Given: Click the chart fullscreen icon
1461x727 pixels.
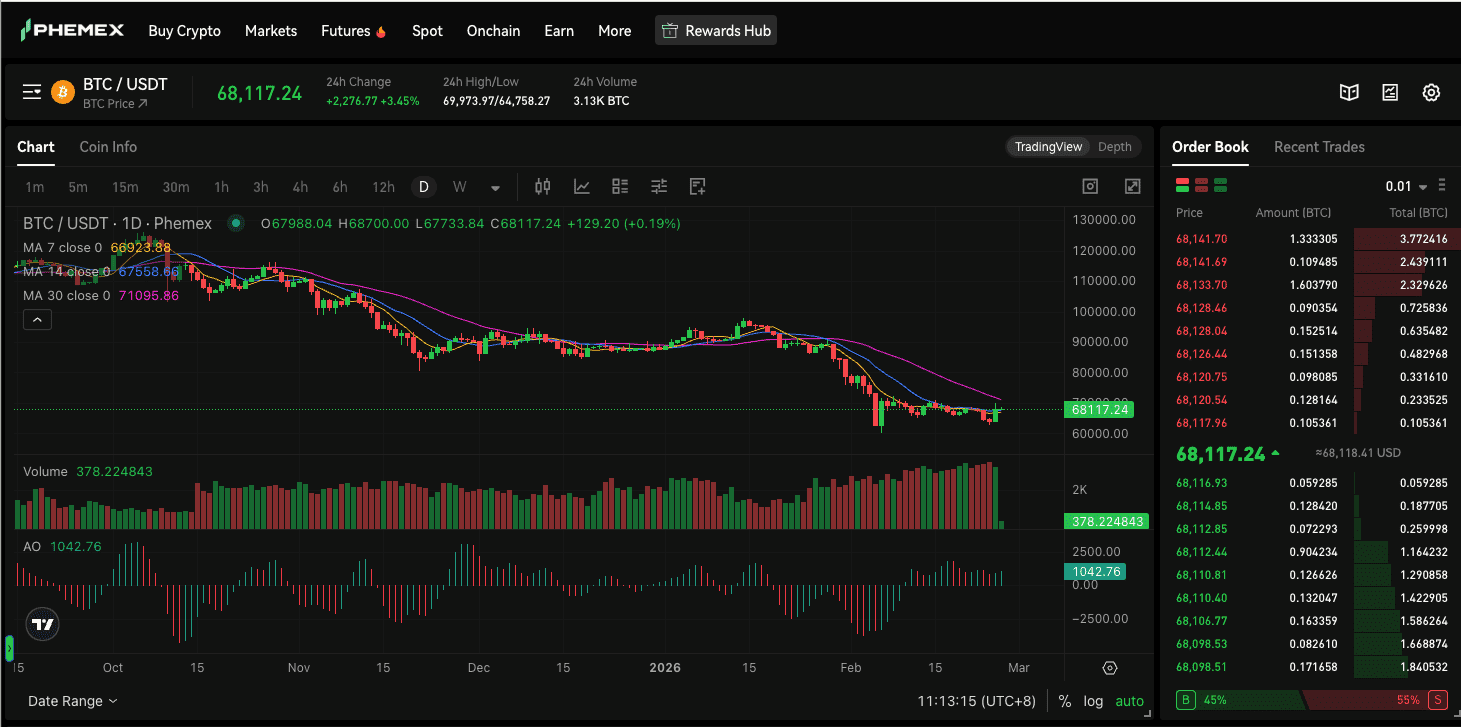Looking at the screenshot, I should pyautogui.click(x=1133, y=187).
